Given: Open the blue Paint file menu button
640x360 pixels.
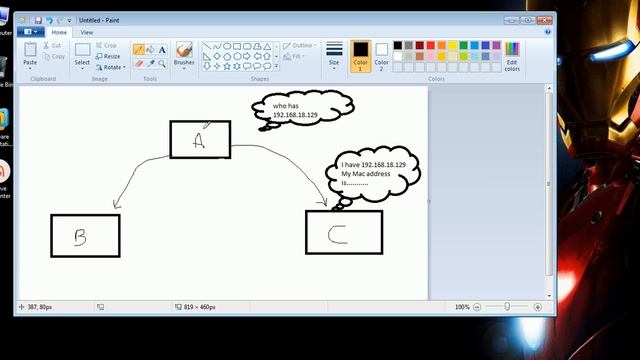Looking at the screenshot, I should point(31,32).
